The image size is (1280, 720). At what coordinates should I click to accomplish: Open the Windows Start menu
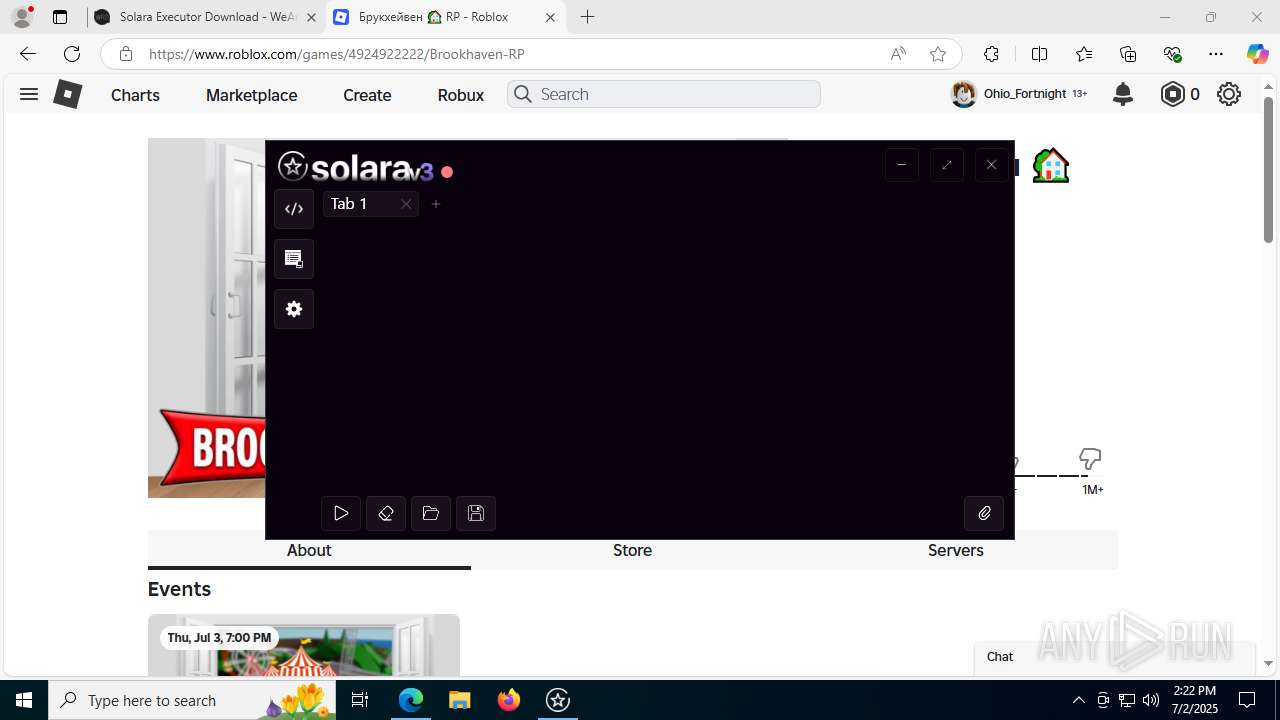coord(24,700)
